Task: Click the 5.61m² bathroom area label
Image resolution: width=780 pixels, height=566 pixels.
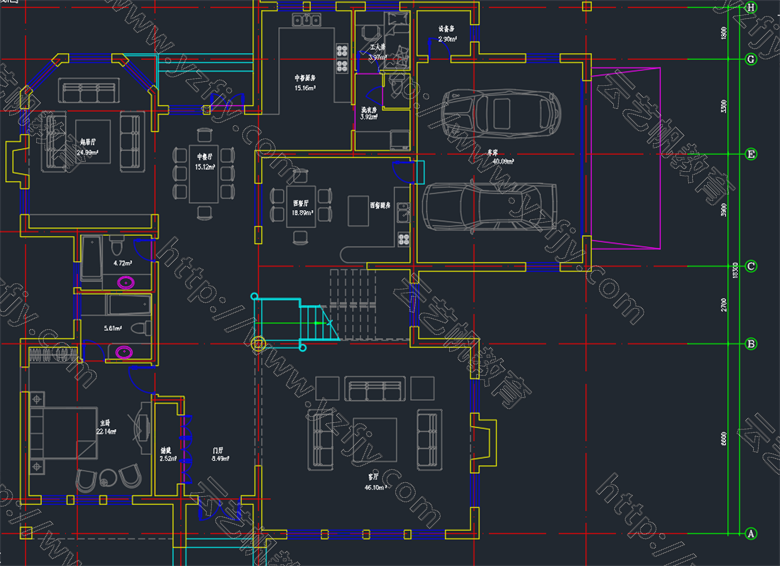Action: click(x=113, y=328)
